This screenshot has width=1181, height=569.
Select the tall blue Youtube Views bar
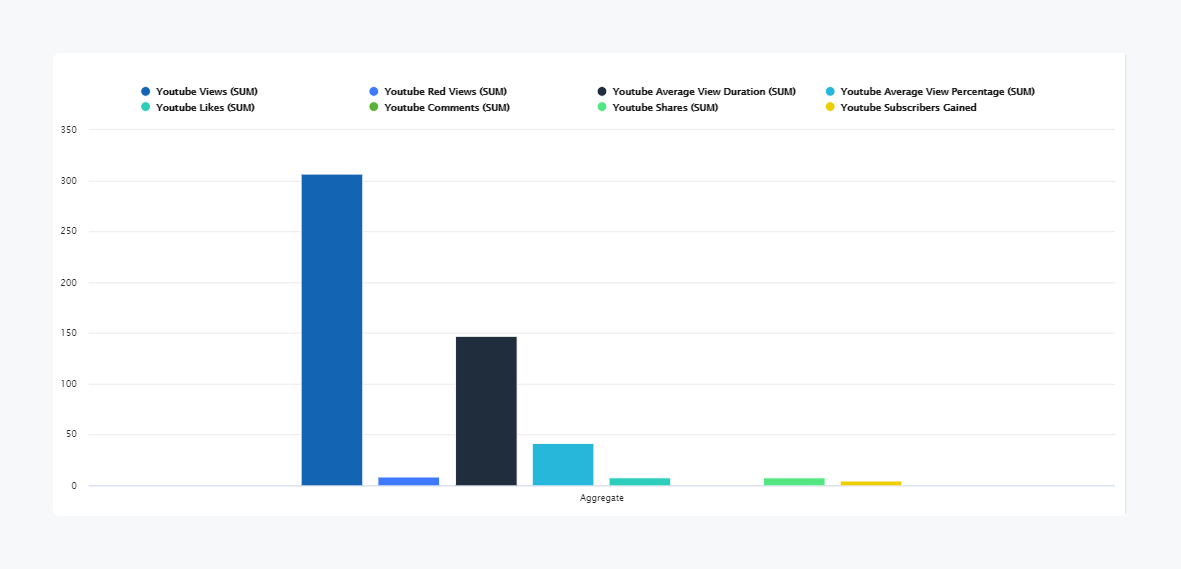332,330
